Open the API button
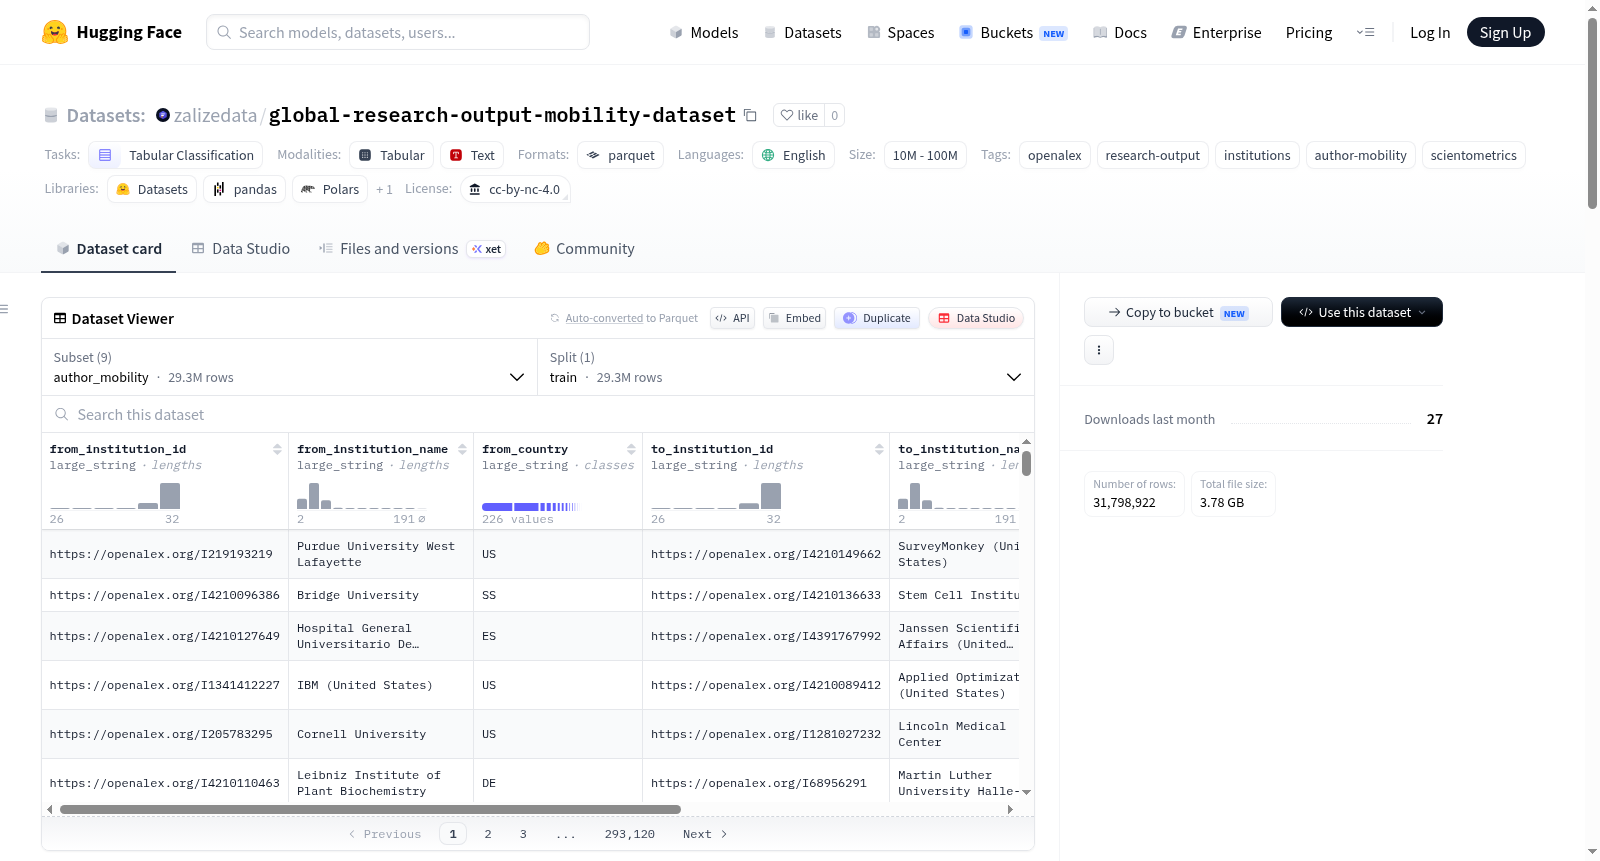The width and height of the screenshot is (1600, 861). click(732, 318)
